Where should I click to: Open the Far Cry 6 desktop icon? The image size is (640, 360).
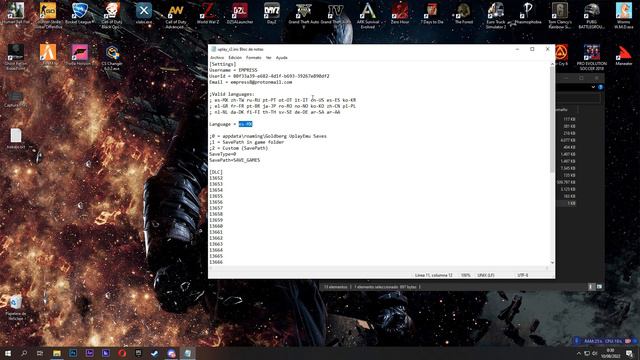561,56
